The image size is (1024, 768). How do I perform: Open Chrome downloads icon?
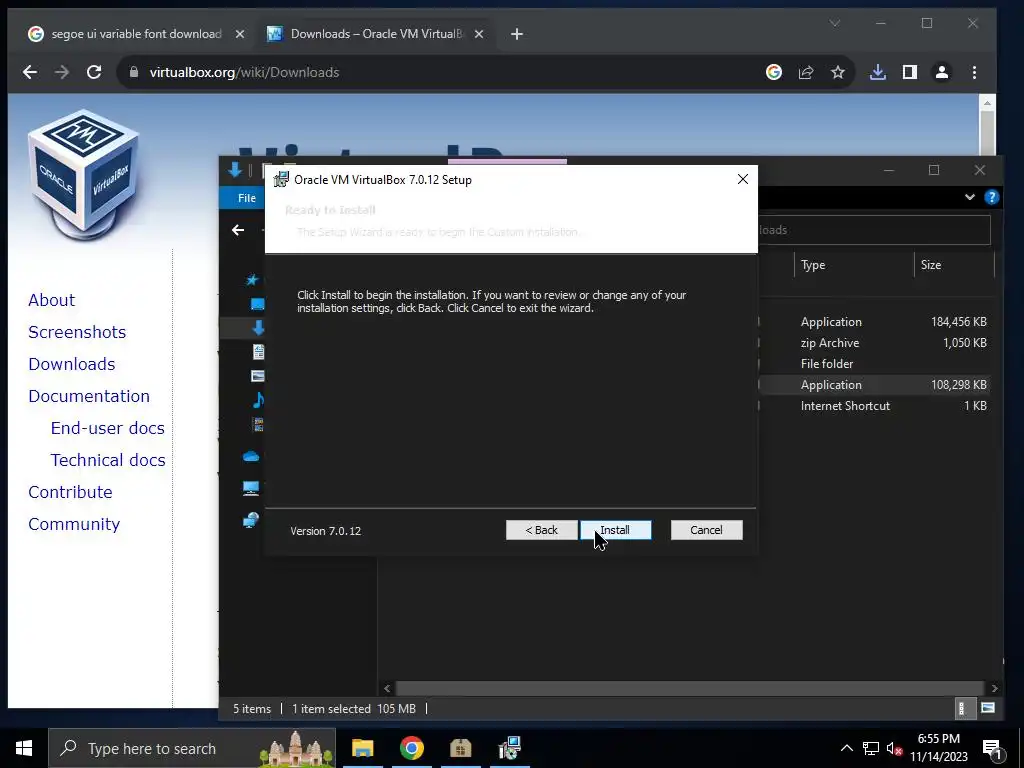(x=878, y=72)
